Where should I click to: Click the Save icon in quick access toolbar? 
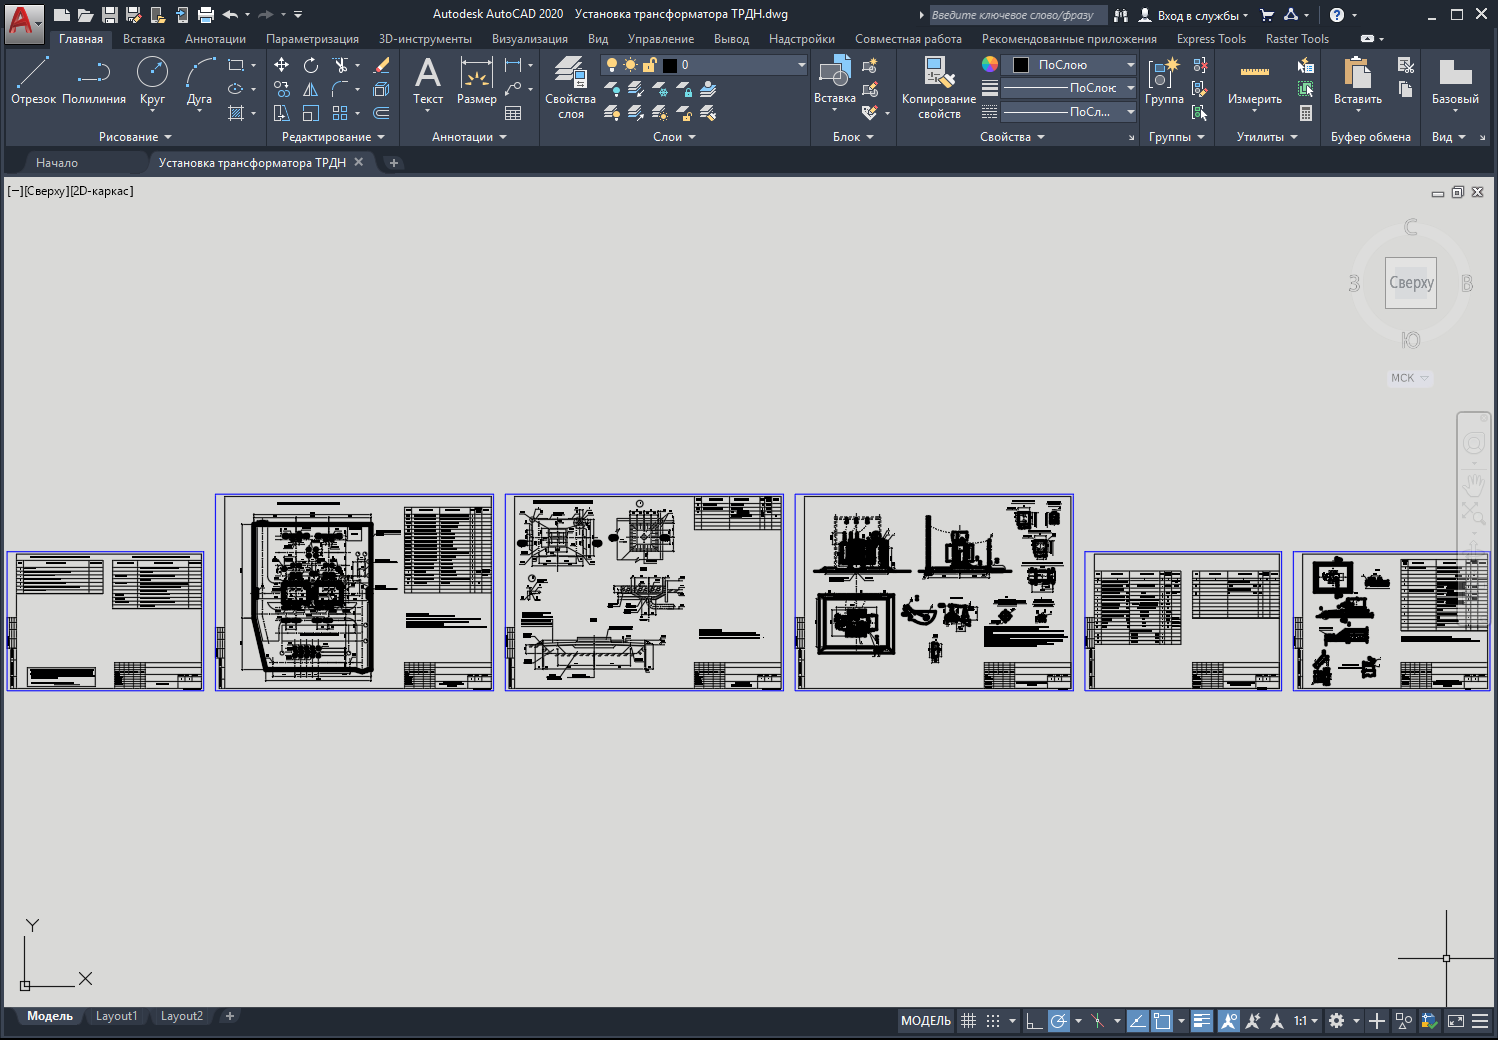[x=110, y=15]
